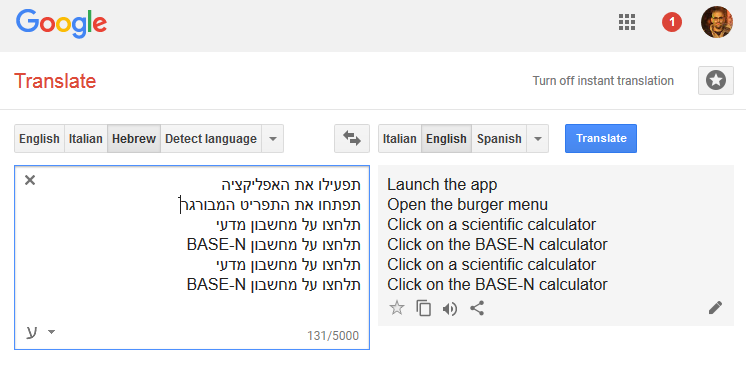Screen dimensions: 746x368
Task: Save translation with the star icon
Action: 397,308
